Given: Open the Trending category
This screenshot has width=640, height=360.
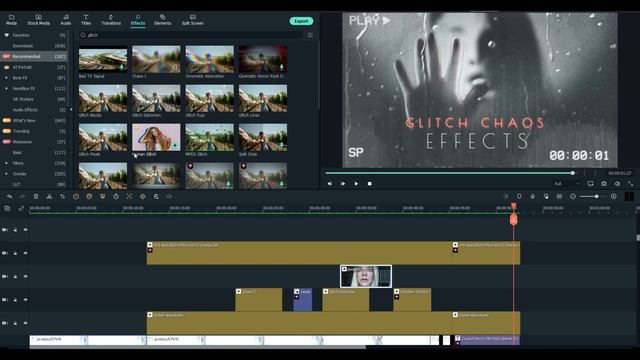Looking at the screenshot, I should (33, 131).
